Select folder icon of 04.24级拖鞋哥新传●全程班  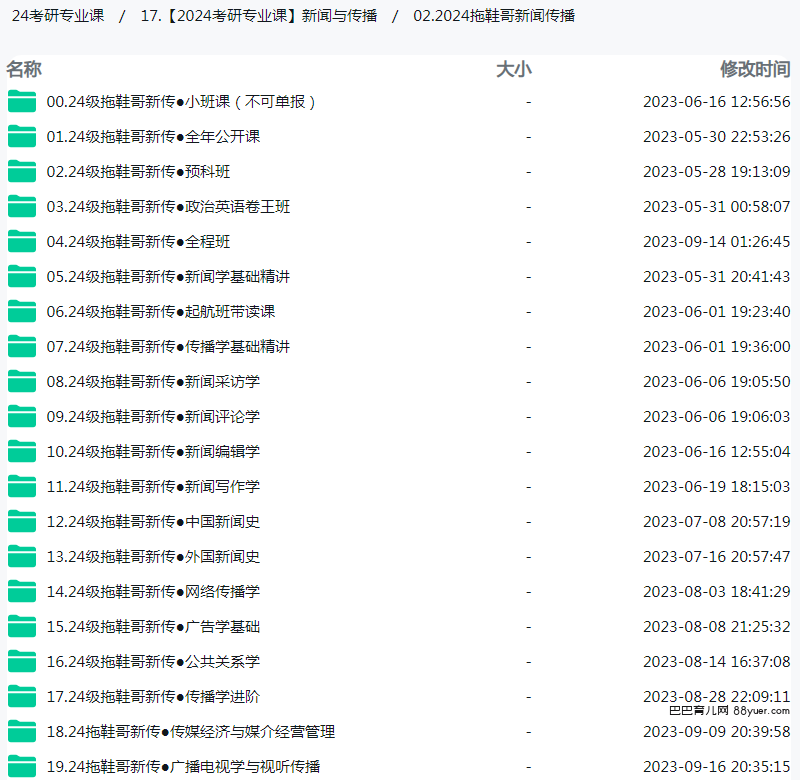pyautogui.click(x=22, y=241)
